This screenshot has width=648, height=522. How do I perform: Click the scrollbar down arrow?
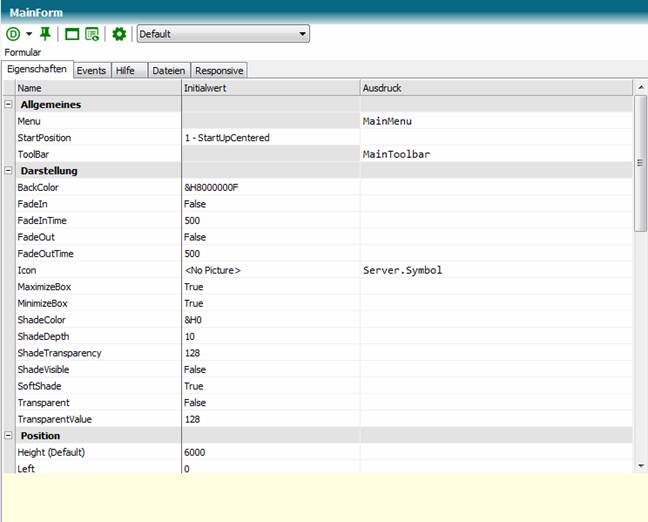pyautogui.click(x=640, y=465)
